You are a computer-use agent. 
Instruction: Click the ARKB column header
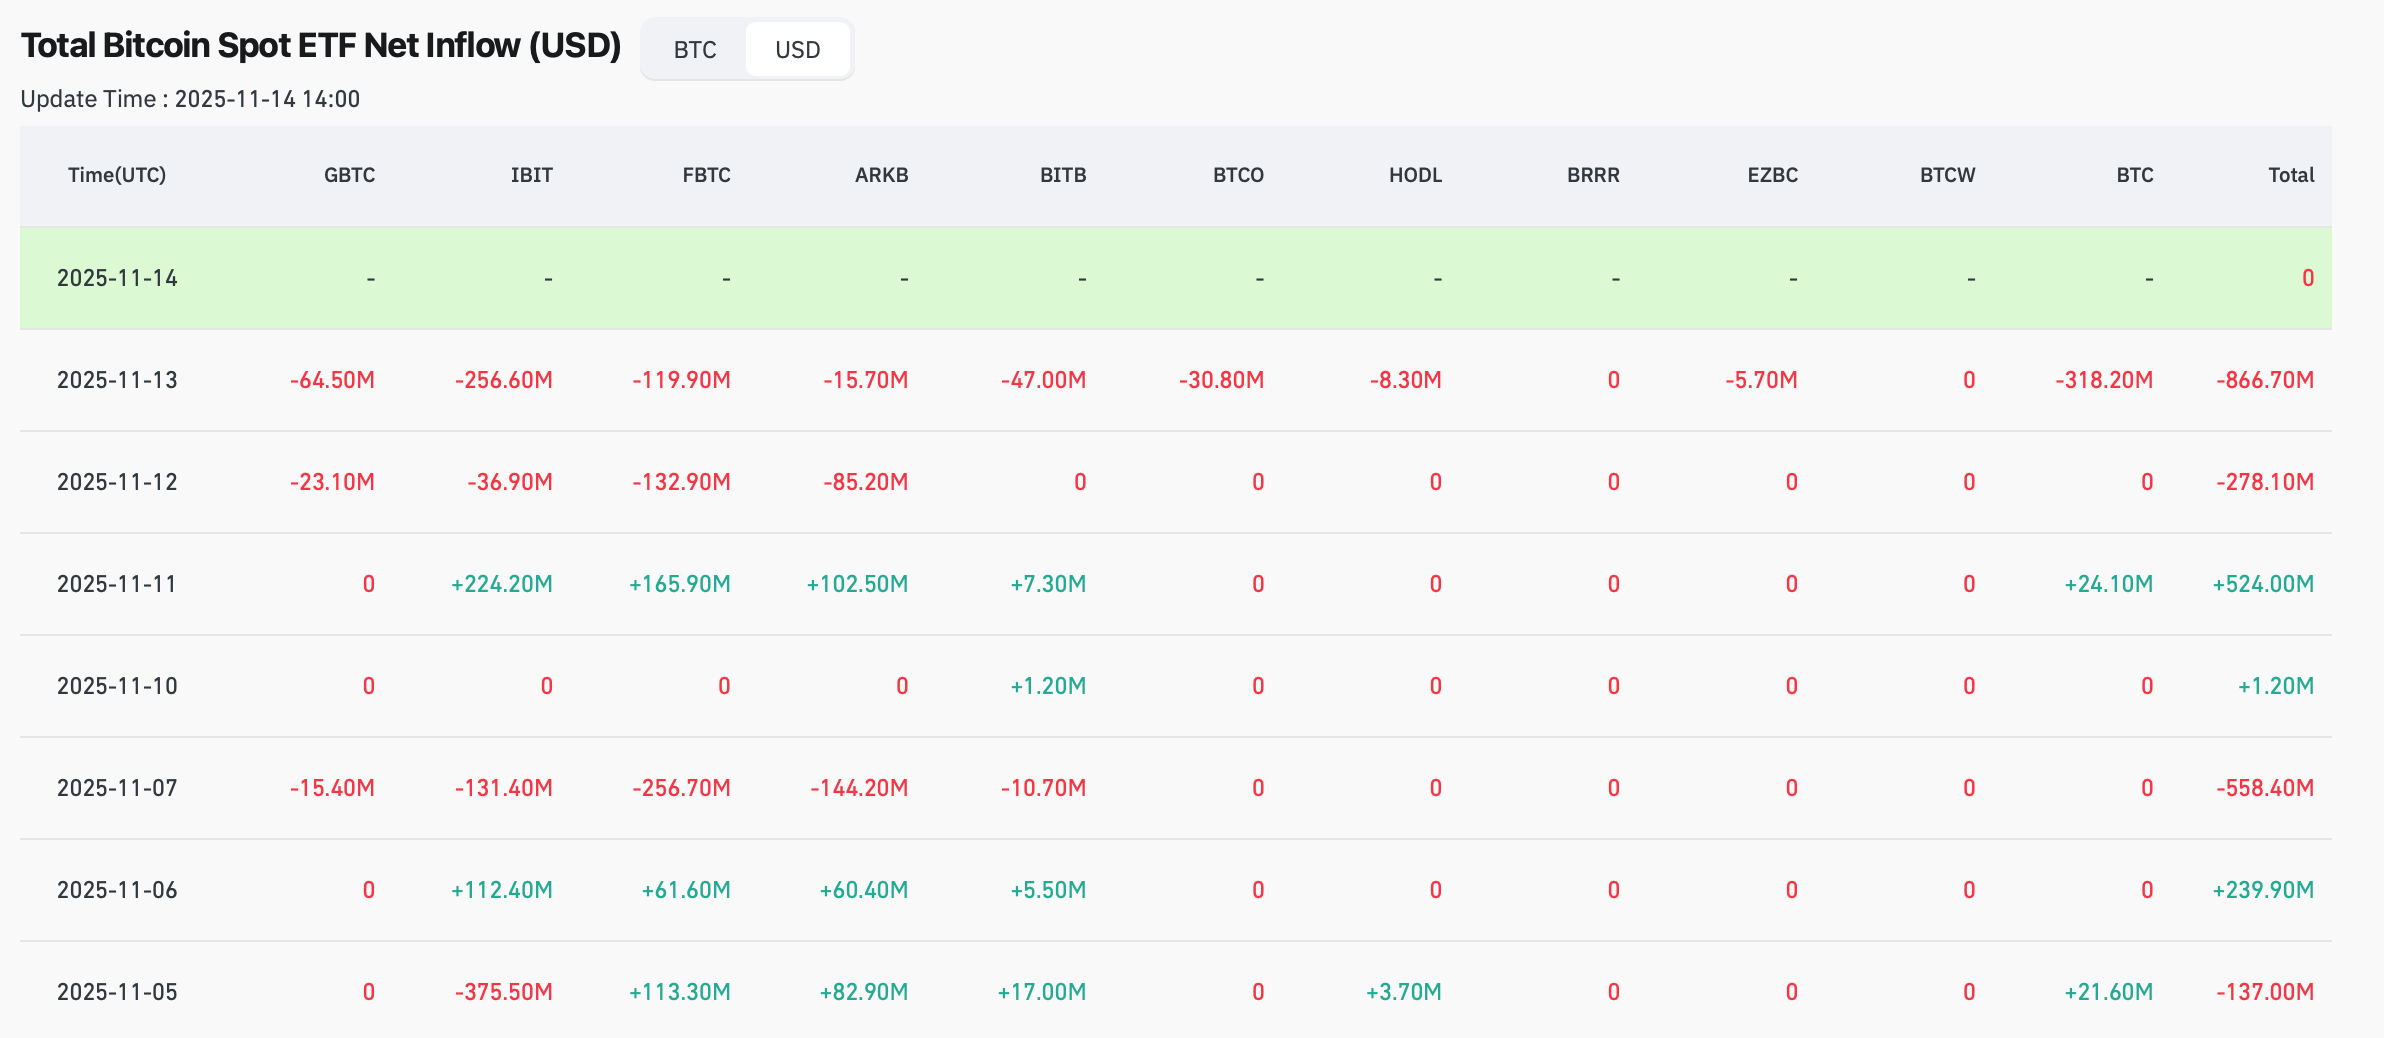[881, 175]
